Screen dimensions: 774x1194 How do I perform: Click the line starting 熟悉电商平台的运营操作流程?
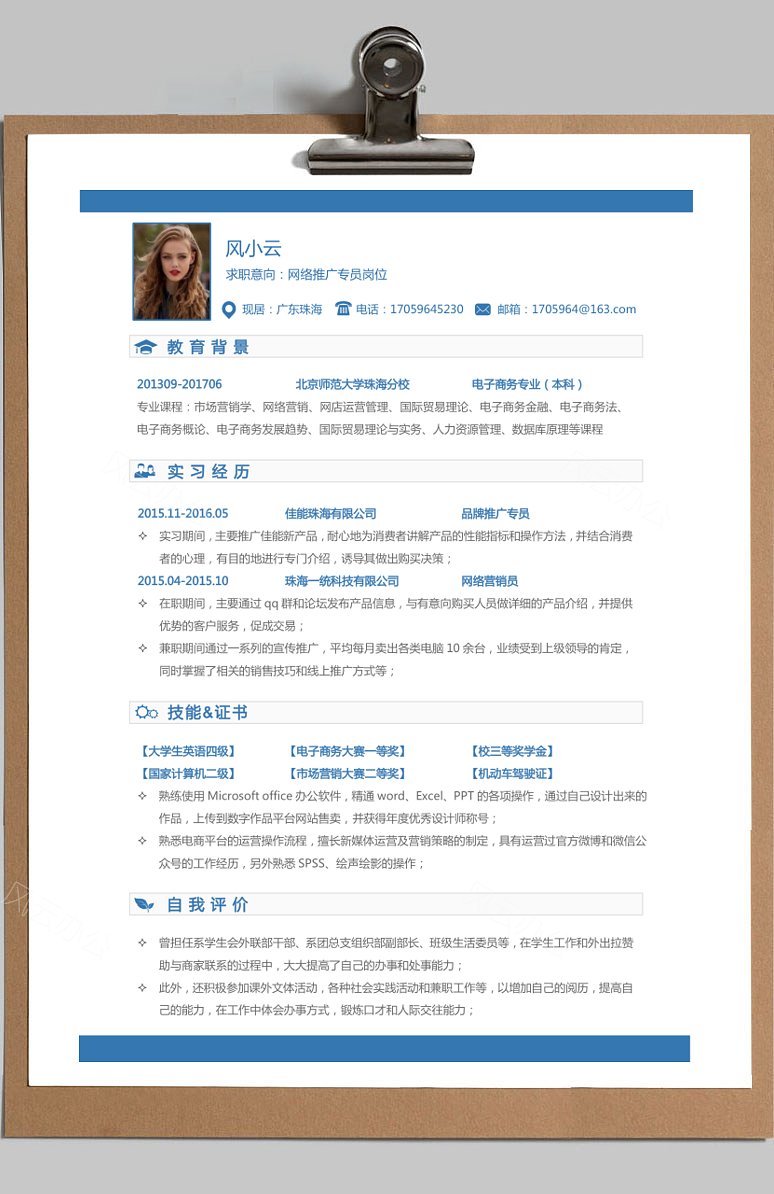402,841
